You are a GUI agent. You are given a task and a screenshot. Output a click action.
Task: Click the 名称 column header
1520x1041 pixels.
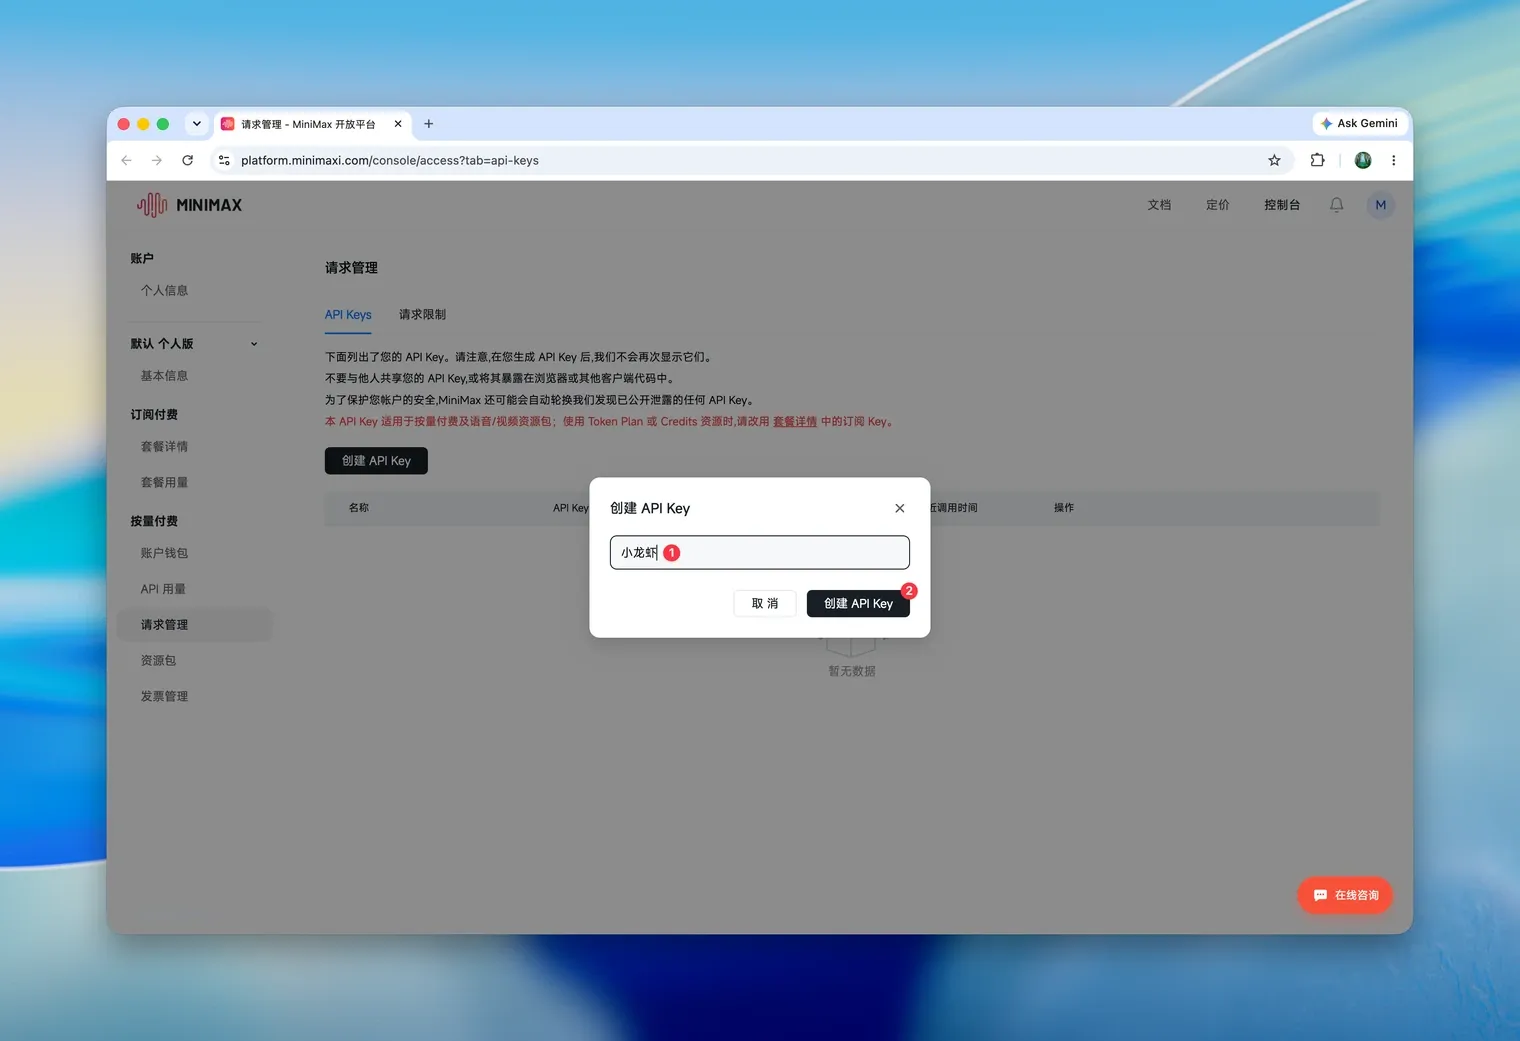[359, 508]
